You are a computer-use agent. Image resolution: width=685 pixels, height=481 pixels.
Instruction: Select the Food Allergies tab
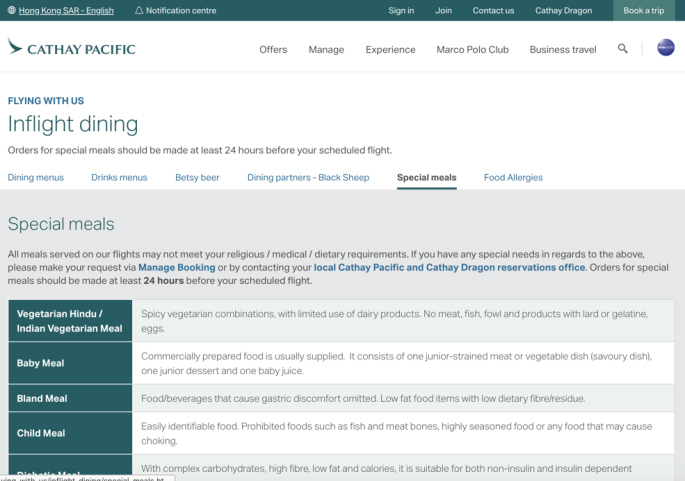pos(513,177)
